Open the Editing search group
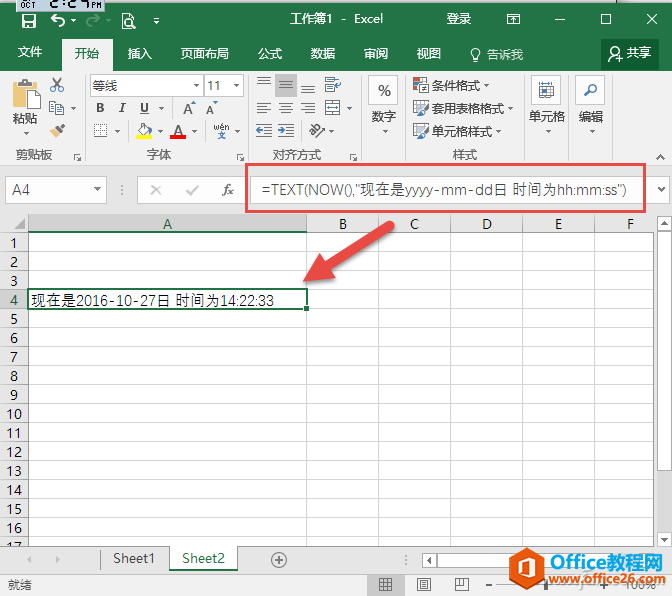Image resolution: width=672 pixels, height=596 pixels. tap(591, 105)
